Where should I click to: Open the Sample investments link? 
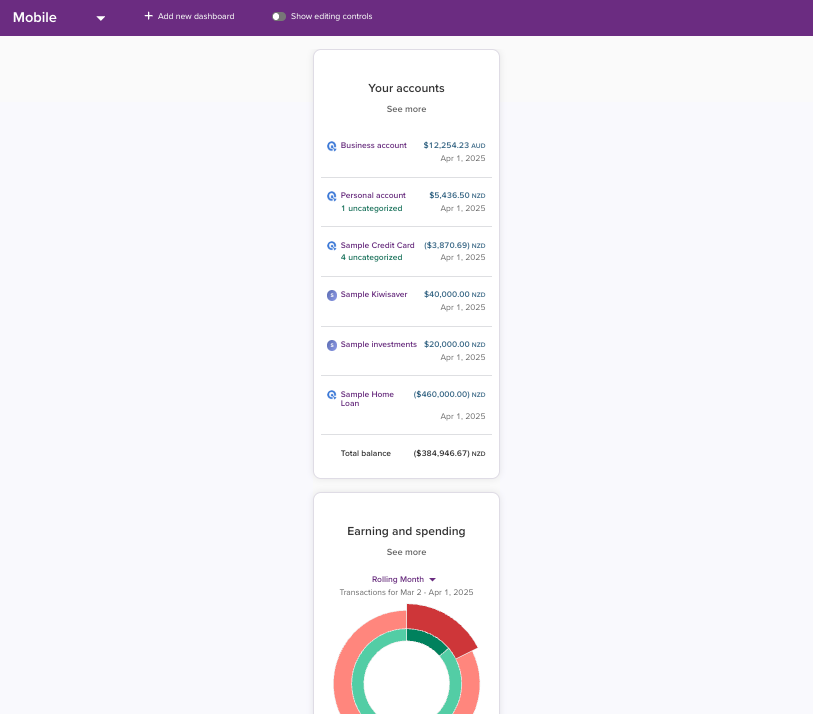click(379, 344)
